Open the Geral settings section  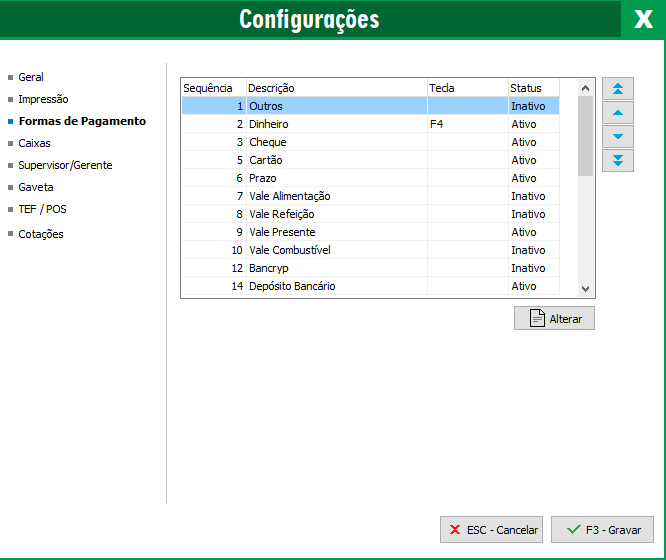[x=31, y=77]
